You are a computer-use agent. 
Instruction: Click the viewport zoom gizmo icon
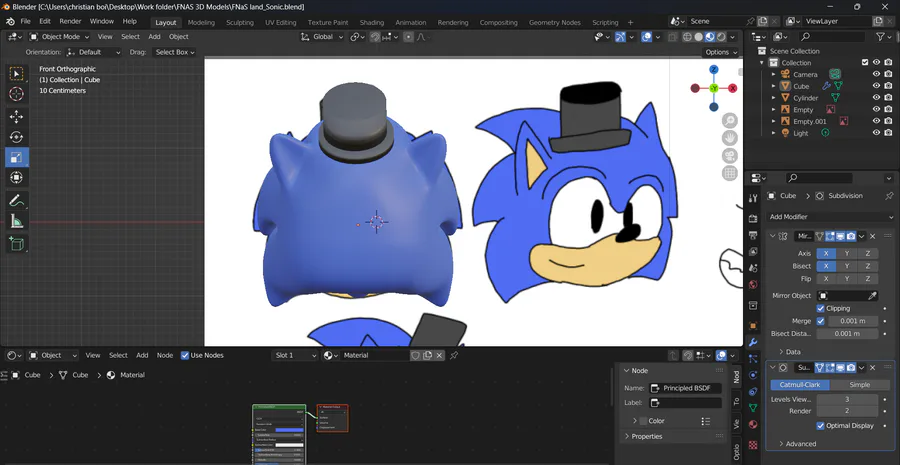730,121
